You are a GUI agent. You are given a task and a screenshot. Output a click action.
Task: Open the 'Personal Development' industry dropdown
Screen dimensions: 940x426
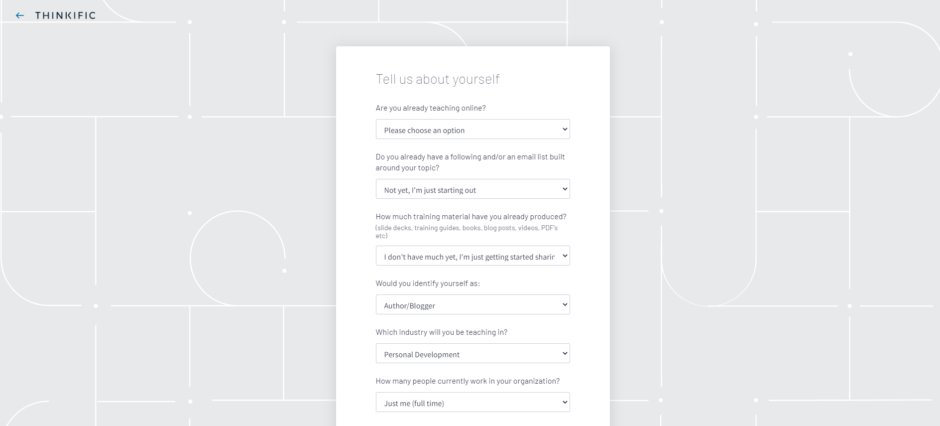pyautogui.click(x=472, y=354)
